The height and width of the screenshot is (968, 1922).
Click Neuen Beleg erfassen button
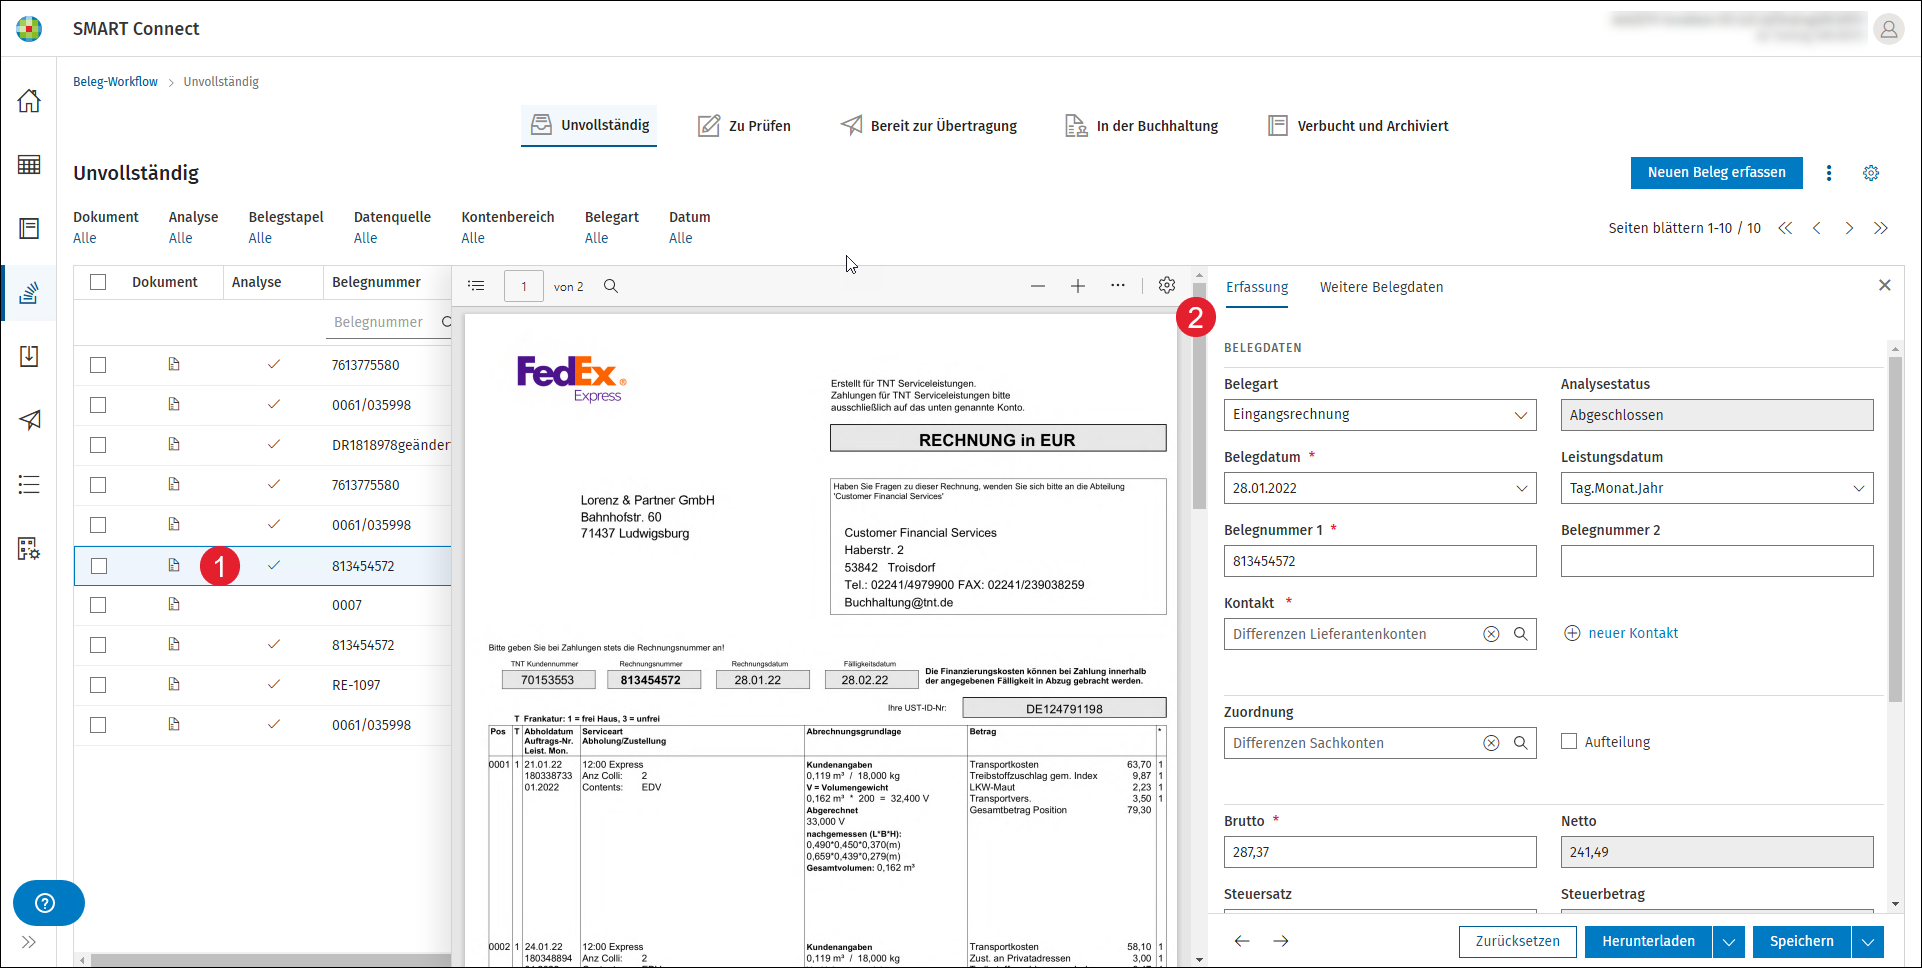pos(1716,173)
